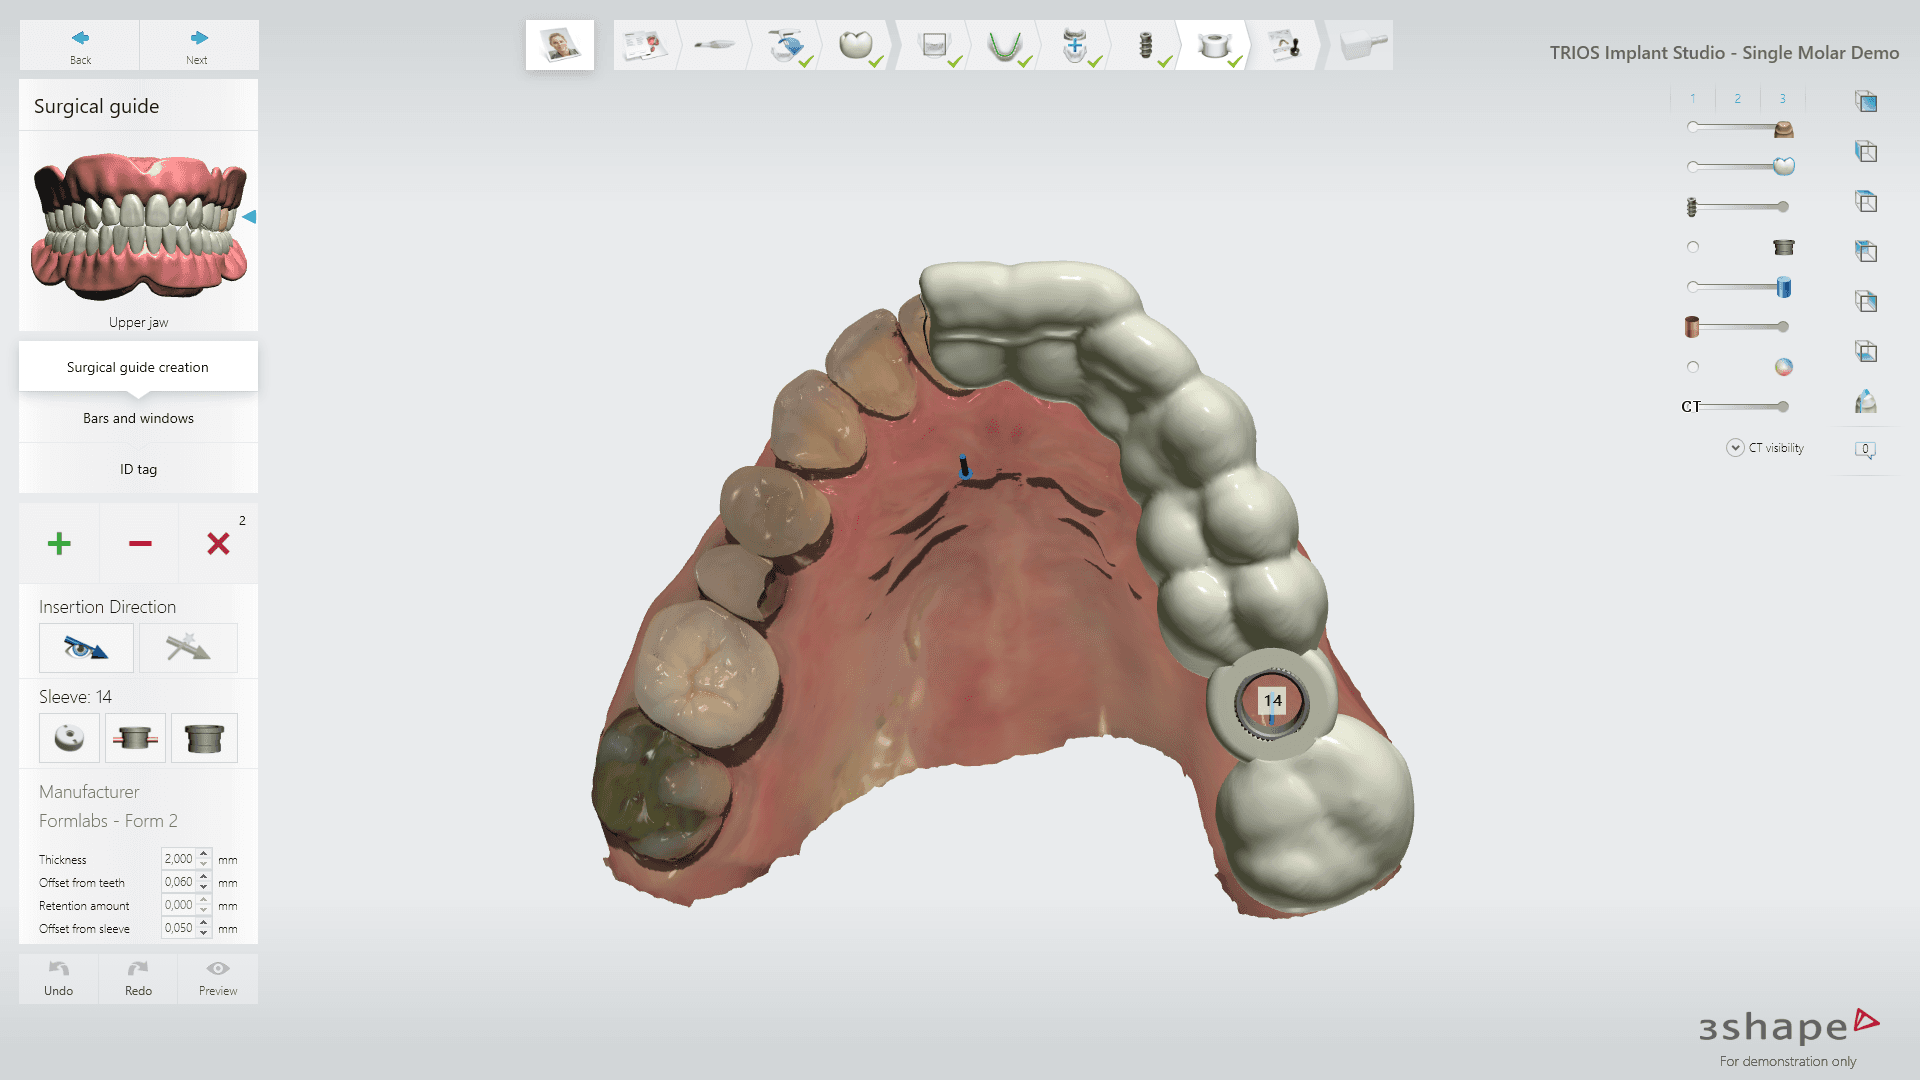Screen dimensions: 1920x1080
Task: Select the ring-shaped sleeve type icon
Action: coord(69,738)
